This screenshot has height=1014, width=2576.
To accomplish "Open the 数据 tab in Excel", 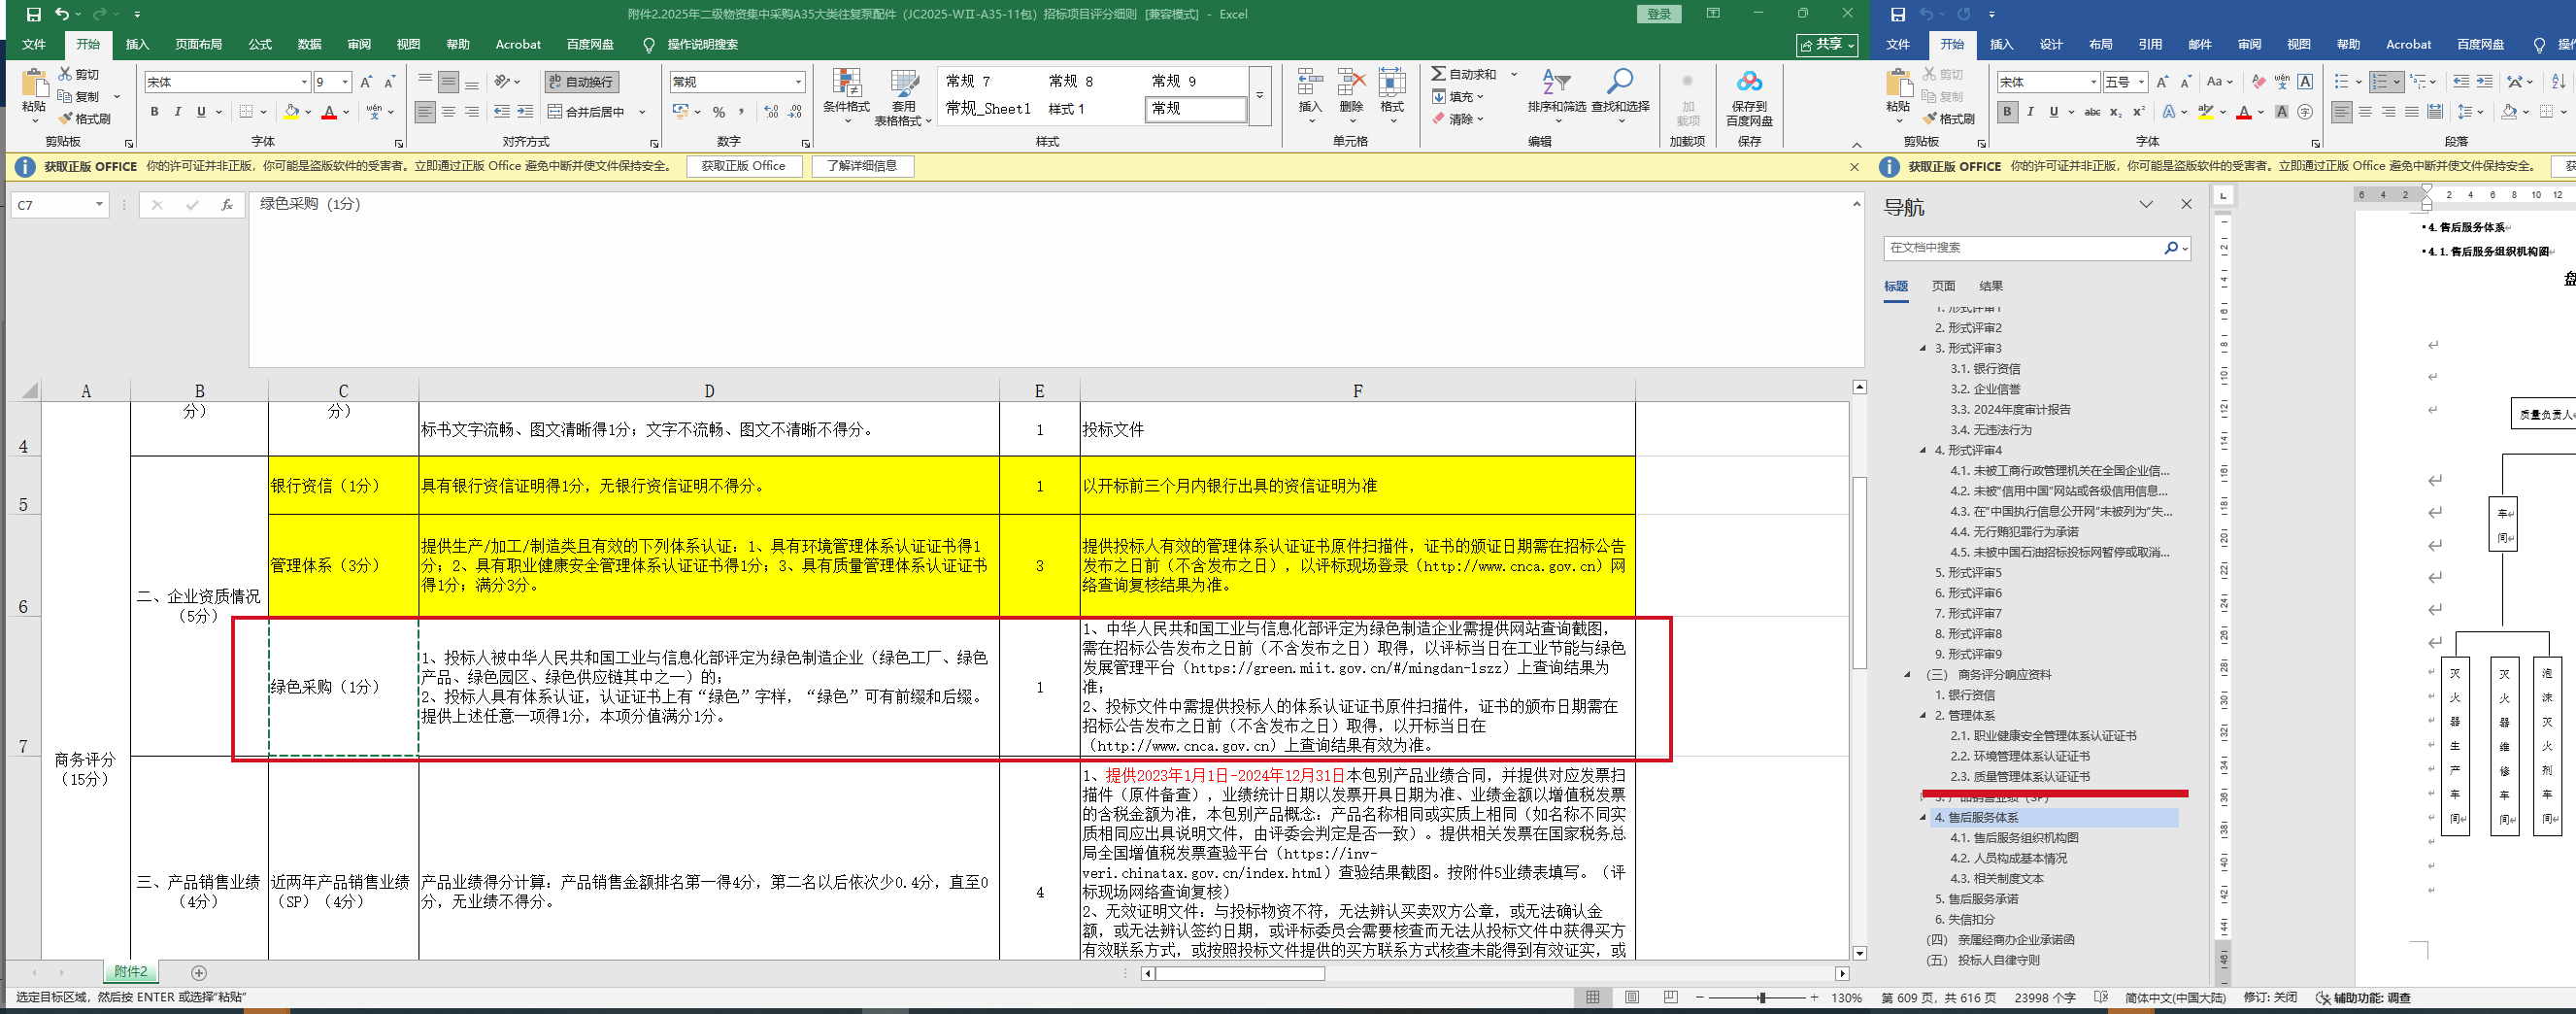I will point(309,44).
